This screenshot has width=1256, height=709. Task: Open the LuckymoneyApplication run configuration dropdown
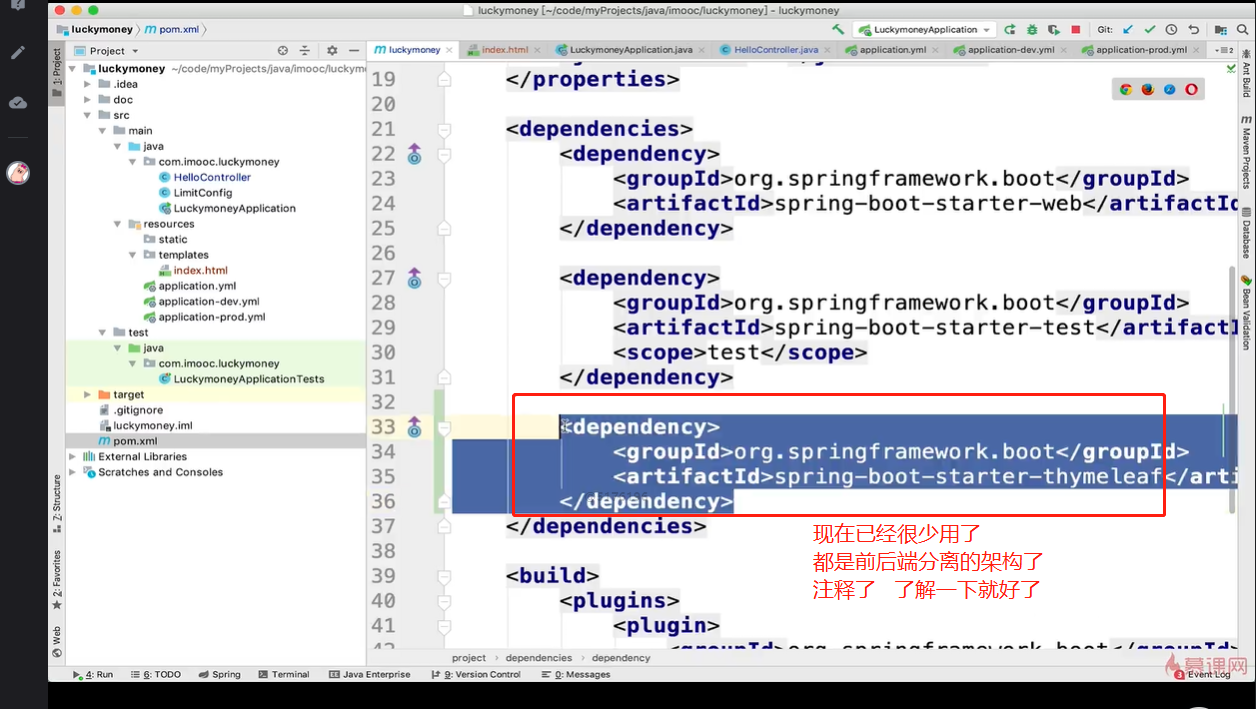coord(925,30)
